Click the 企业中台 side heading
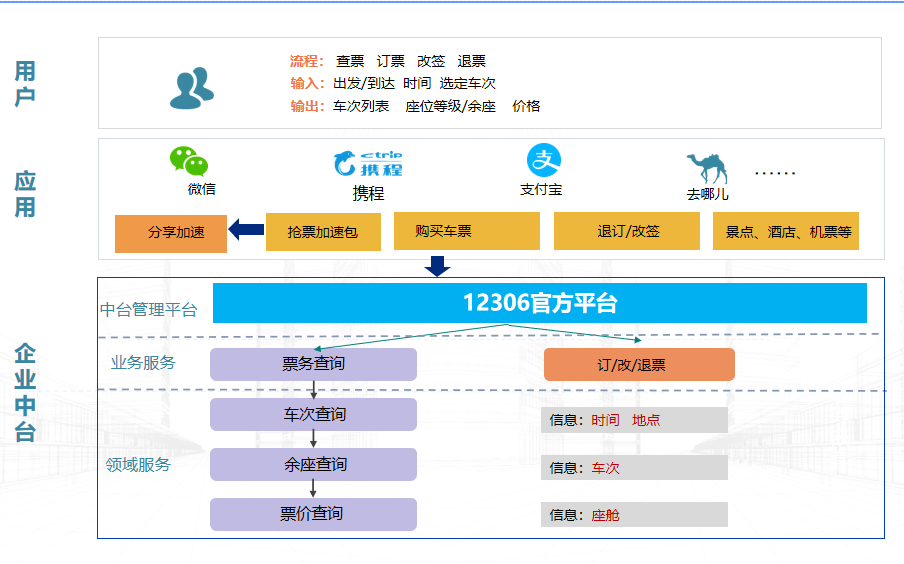The width and height of the screenshot is (904, 564). (25, 393)
